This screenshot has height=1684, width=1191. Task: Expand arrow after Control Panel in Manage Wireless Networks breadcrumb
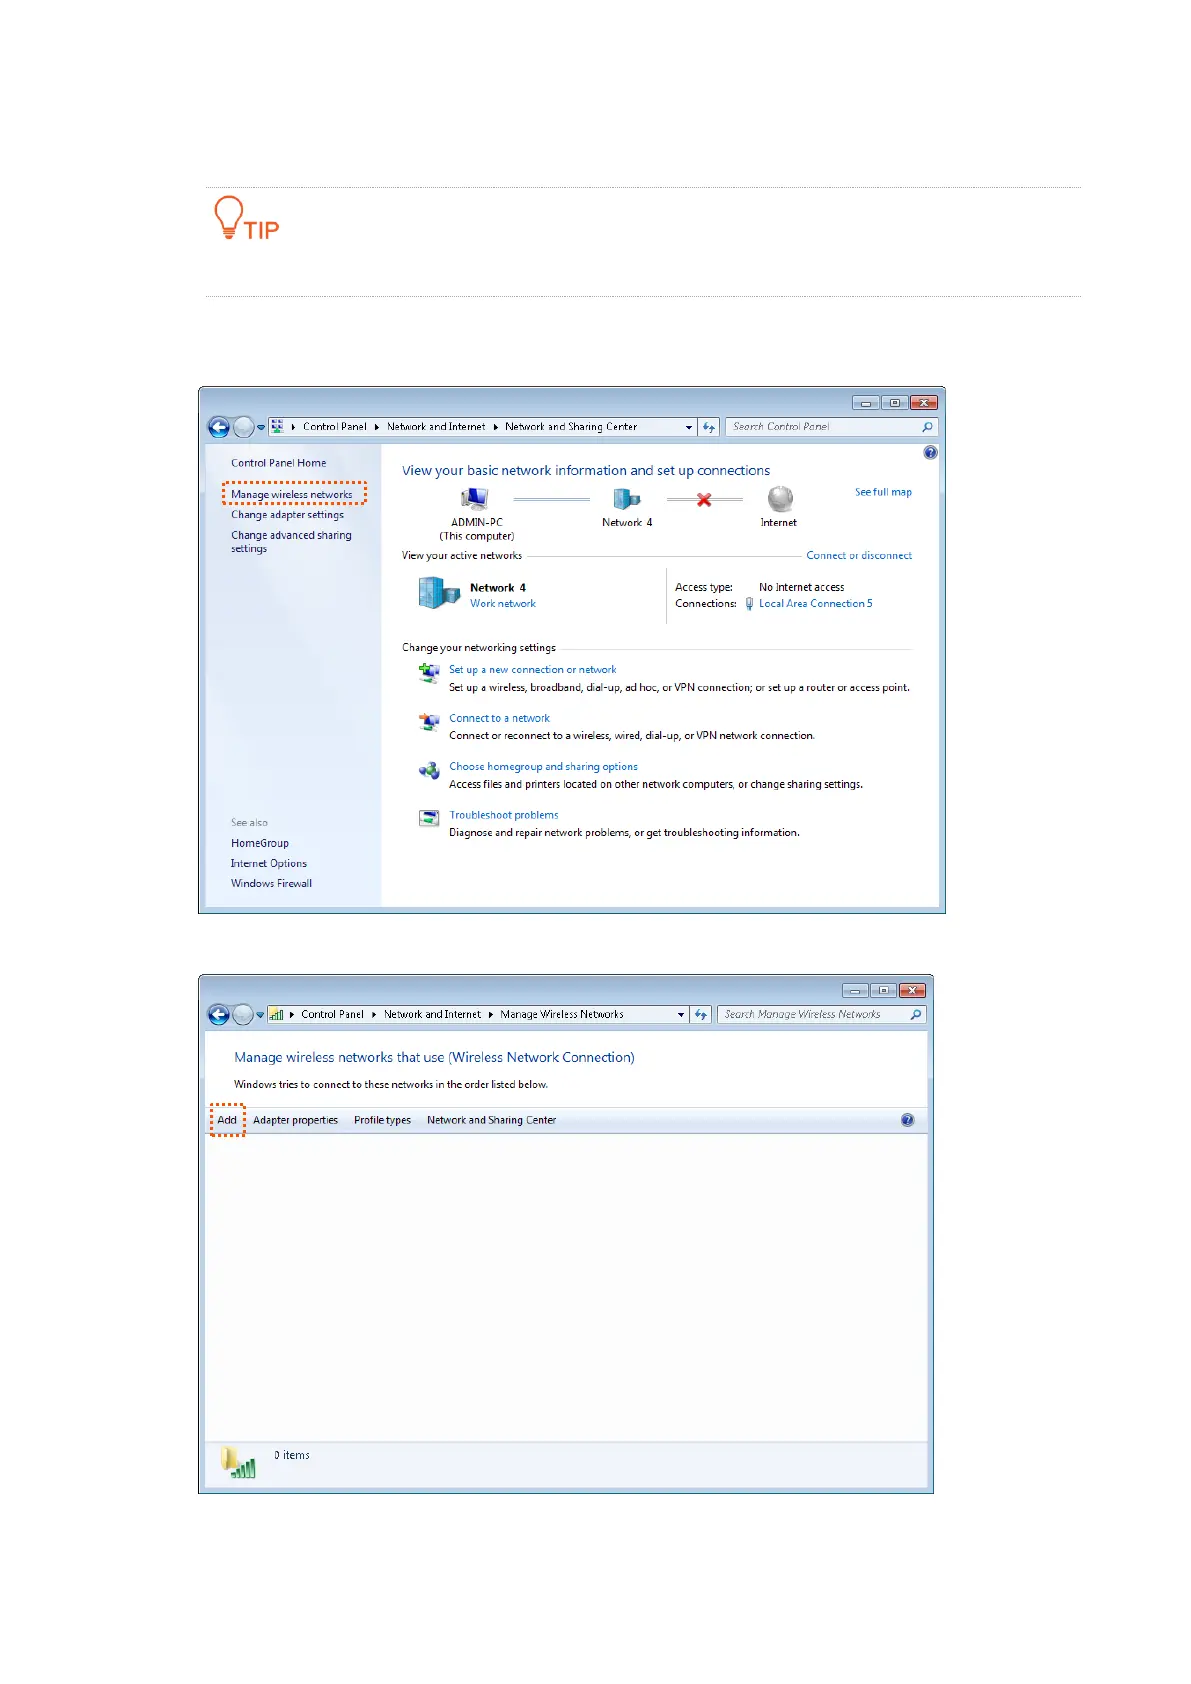coord(374,1015)
